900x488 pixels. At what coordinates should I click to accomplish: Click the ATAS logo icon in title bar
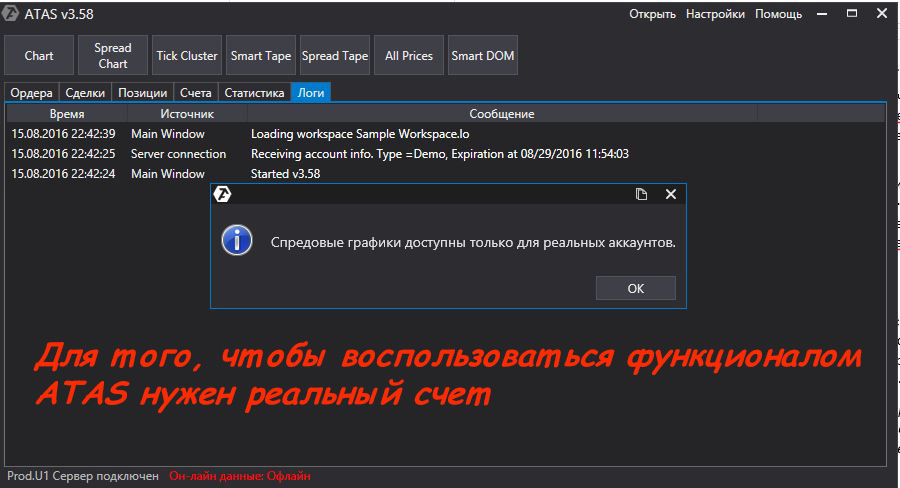(x=10, y=13)
